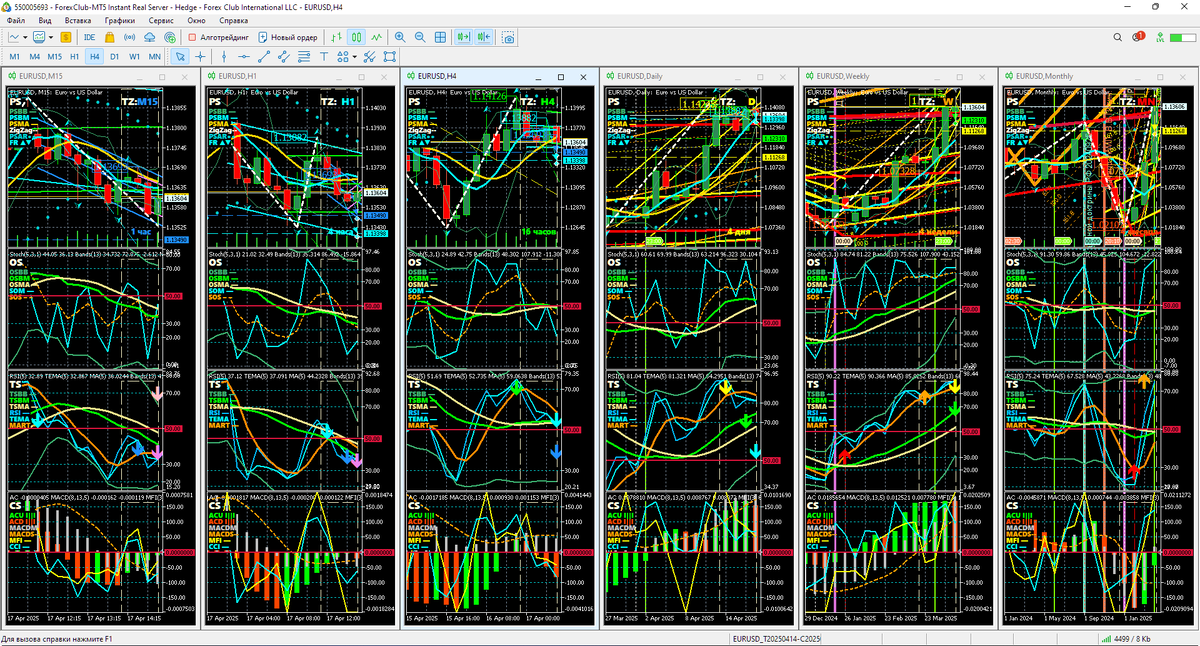Screen dimensions: 1200x646
Task: Select the M15 timeframe
Action: [55, 57]
